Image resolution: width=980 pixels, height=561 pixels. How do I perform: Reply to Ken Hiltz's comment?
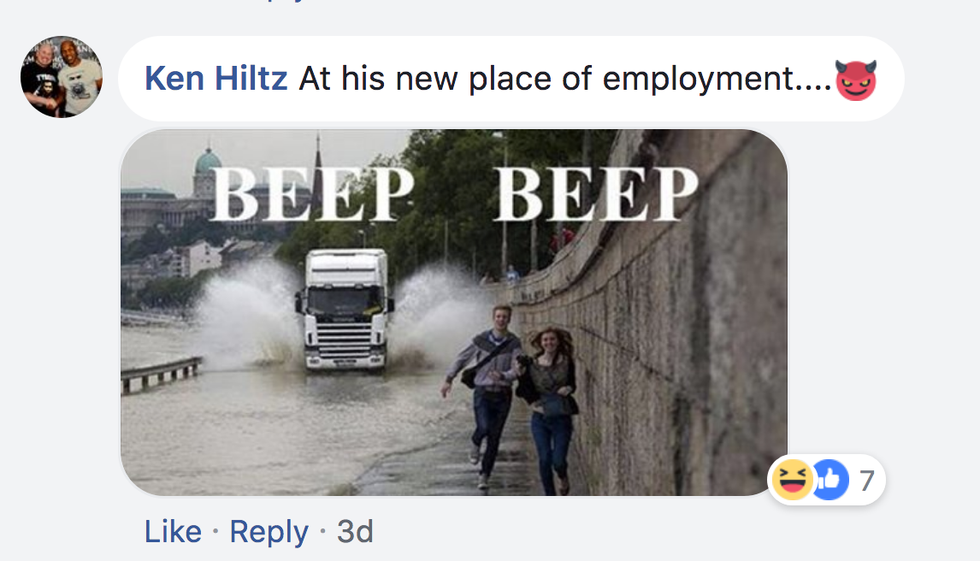pyautogui.click(x=269, y=532)
